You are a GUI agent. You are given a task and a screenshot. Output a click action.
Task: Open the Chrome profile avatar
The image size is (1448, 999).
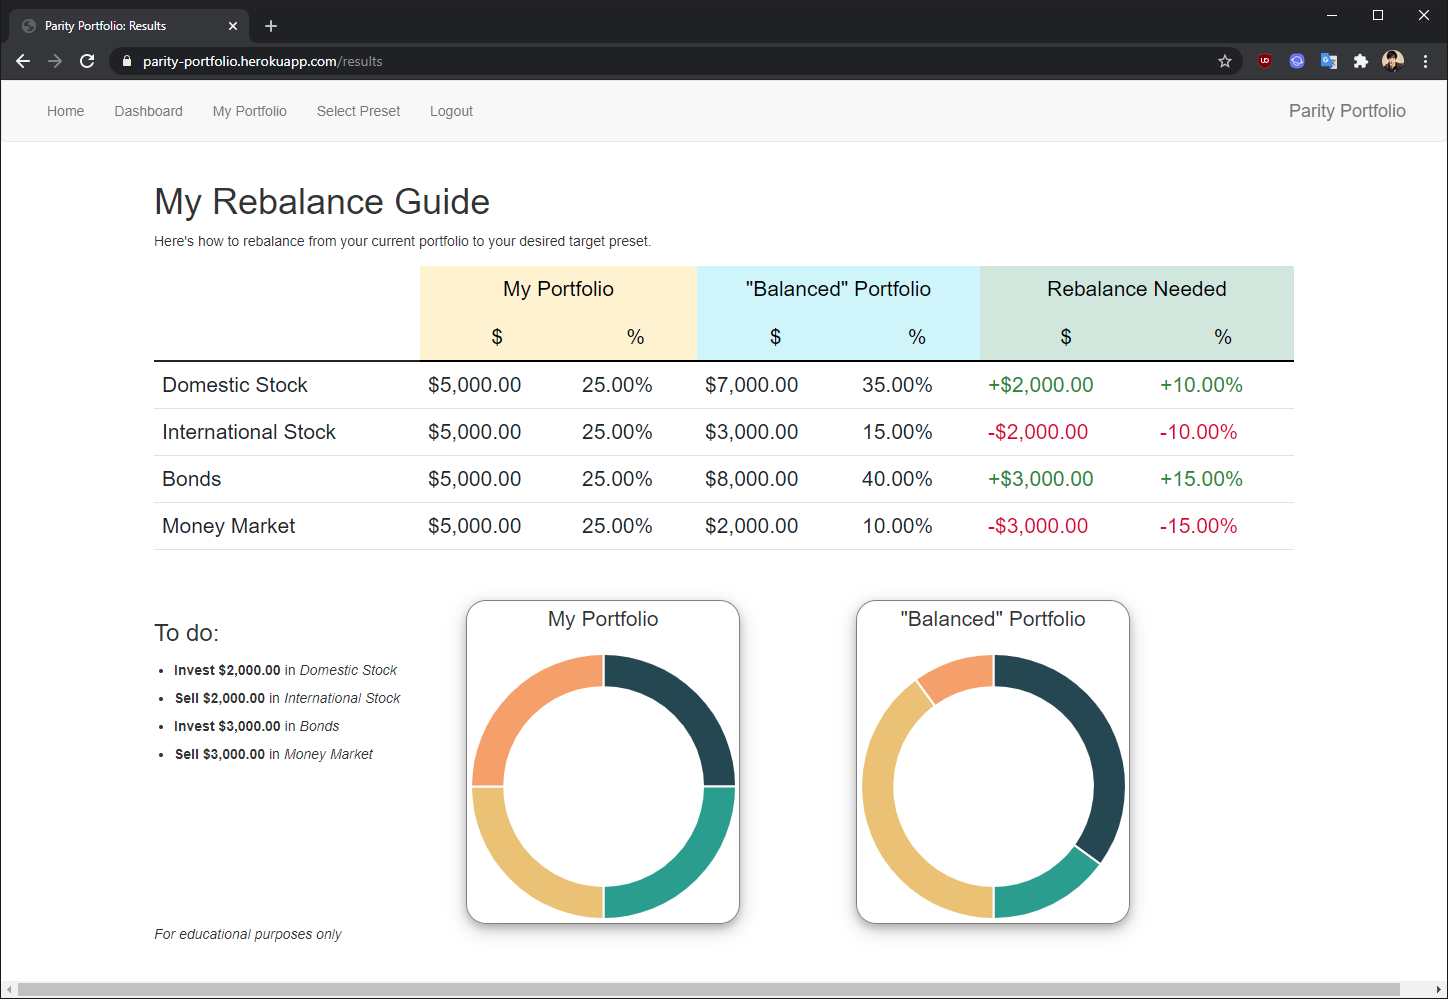coord(1392,61)
